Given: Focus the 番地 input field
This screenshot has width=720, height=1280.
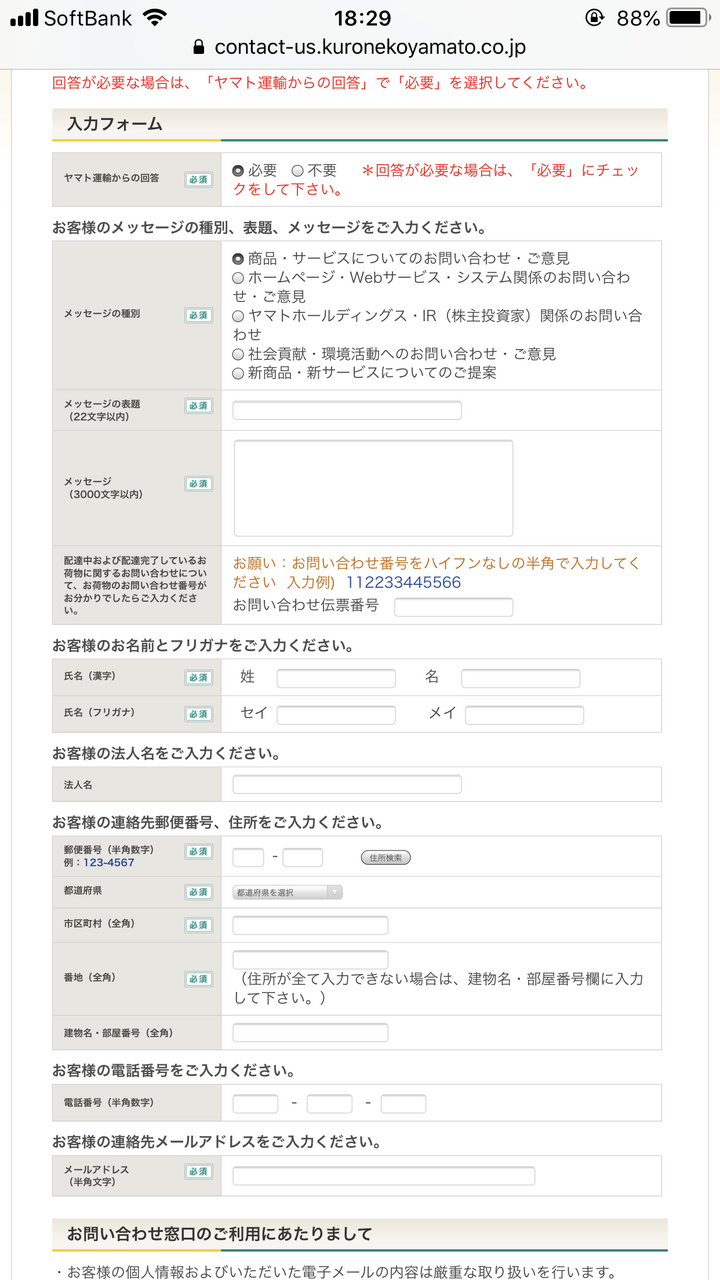Looking at the screenshot, I should 310,960.
